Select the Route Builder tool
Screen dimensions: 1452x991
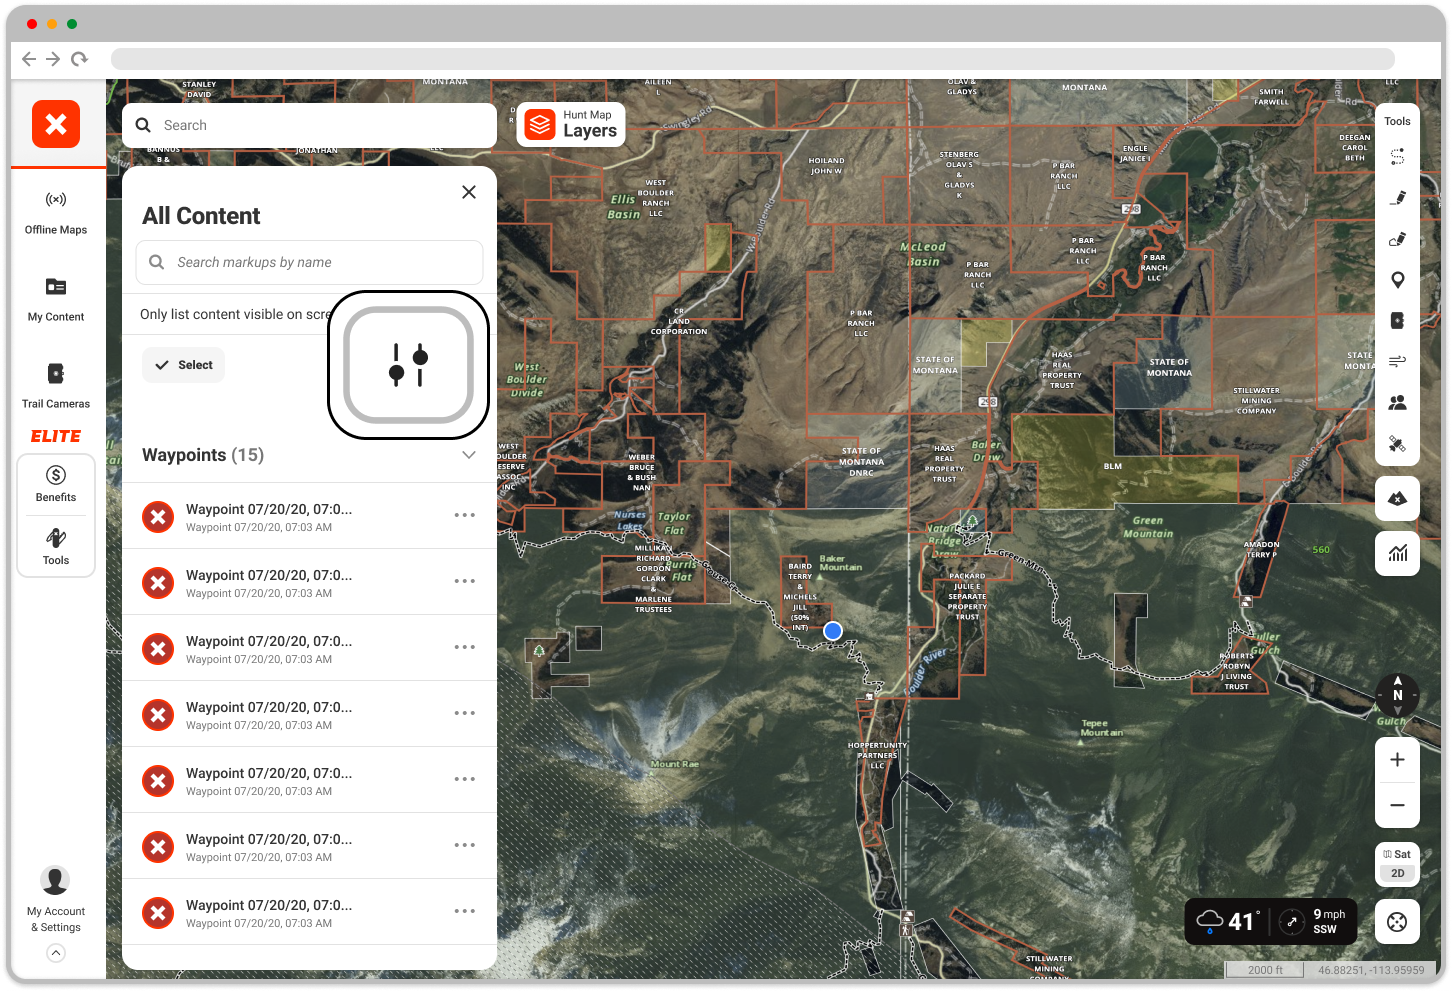(x=1398, y=157)
